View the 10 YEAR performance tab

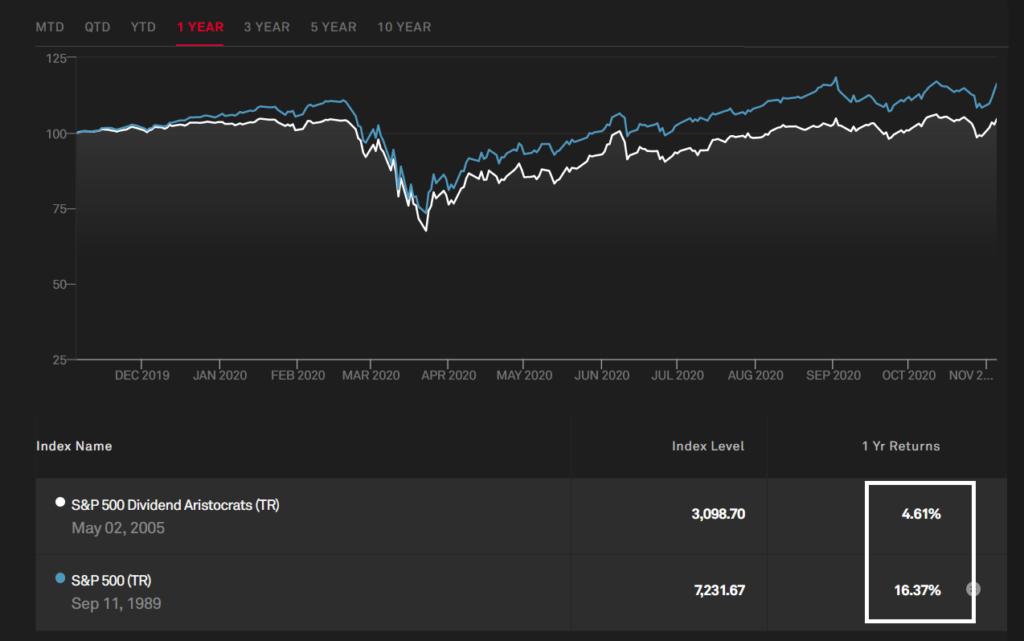coord(404,27)
